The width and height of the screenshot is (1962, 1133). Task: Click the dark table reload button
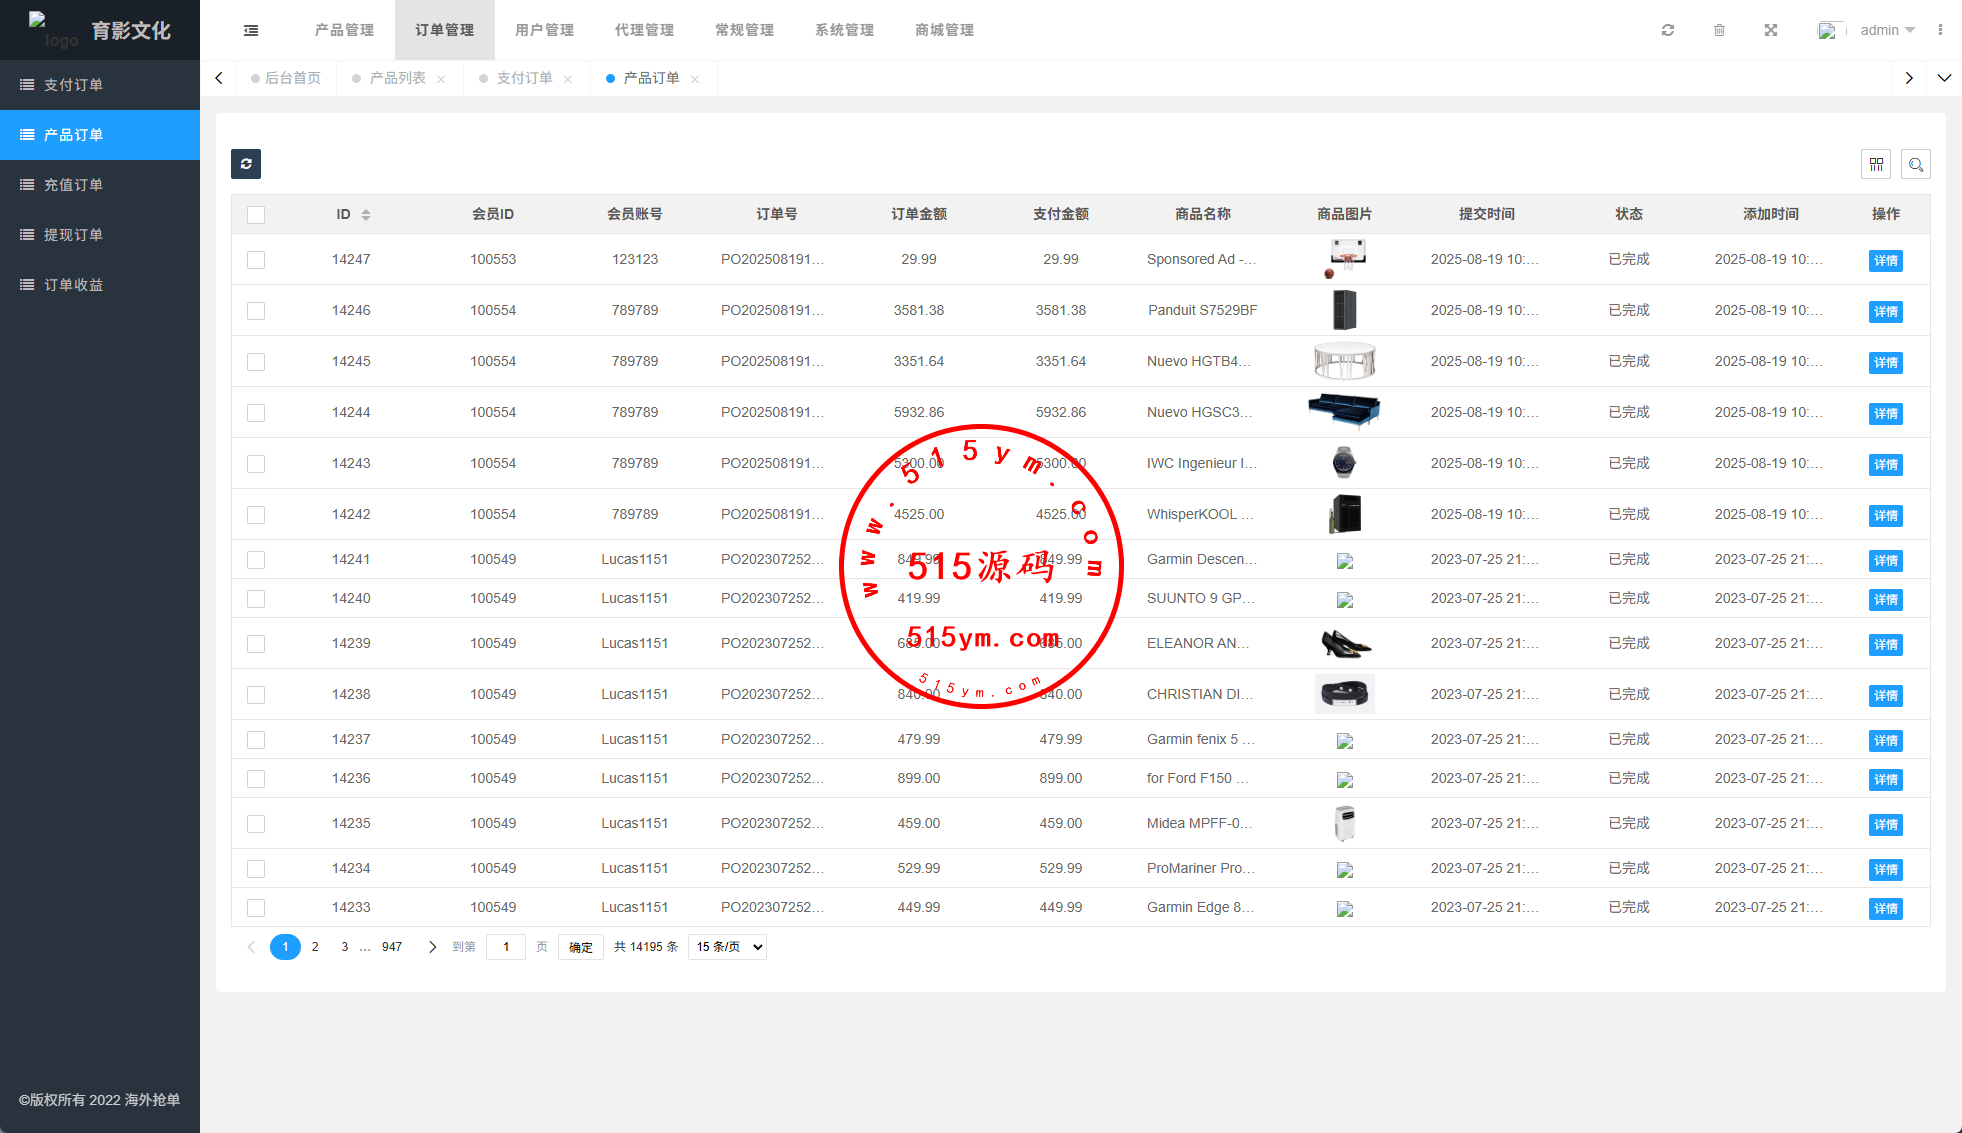[246, 164]
